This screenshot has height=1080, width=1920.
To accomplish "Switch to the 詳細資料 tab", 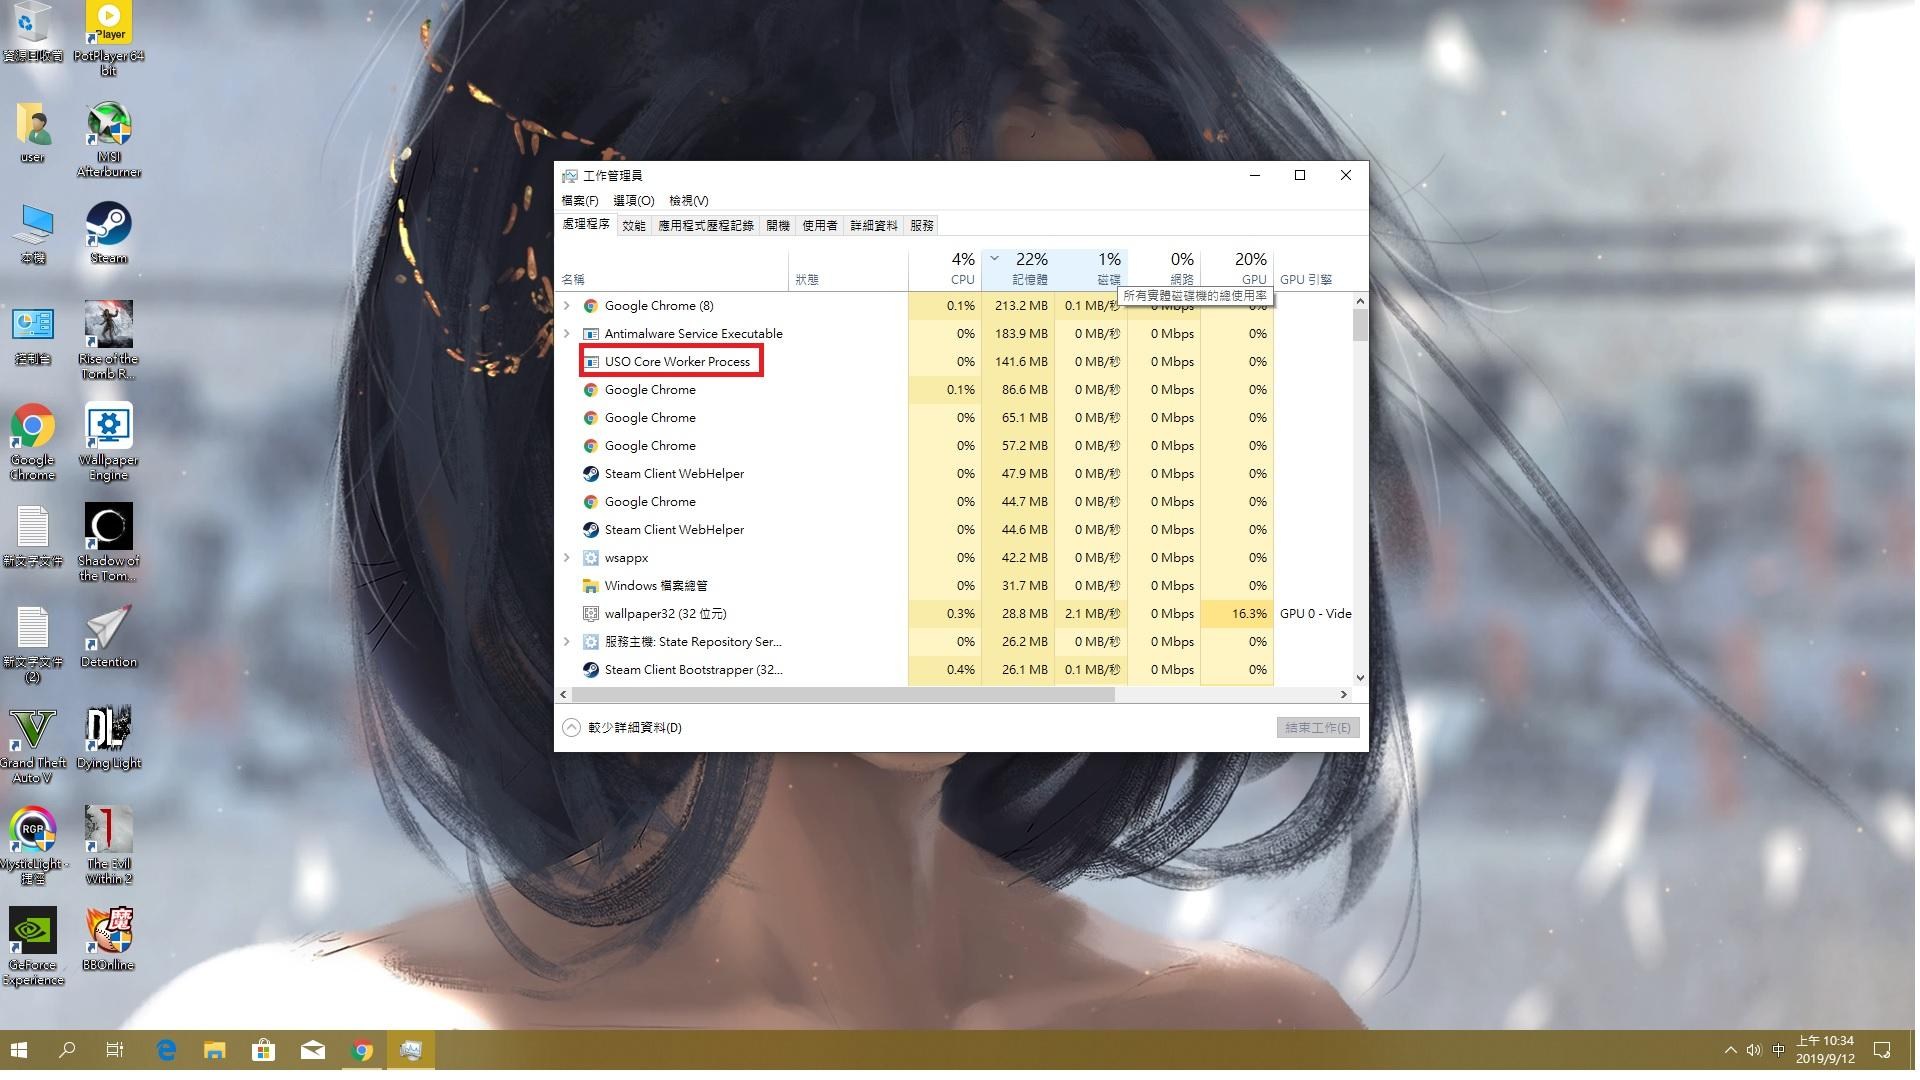I will click(x=874, y=226).
